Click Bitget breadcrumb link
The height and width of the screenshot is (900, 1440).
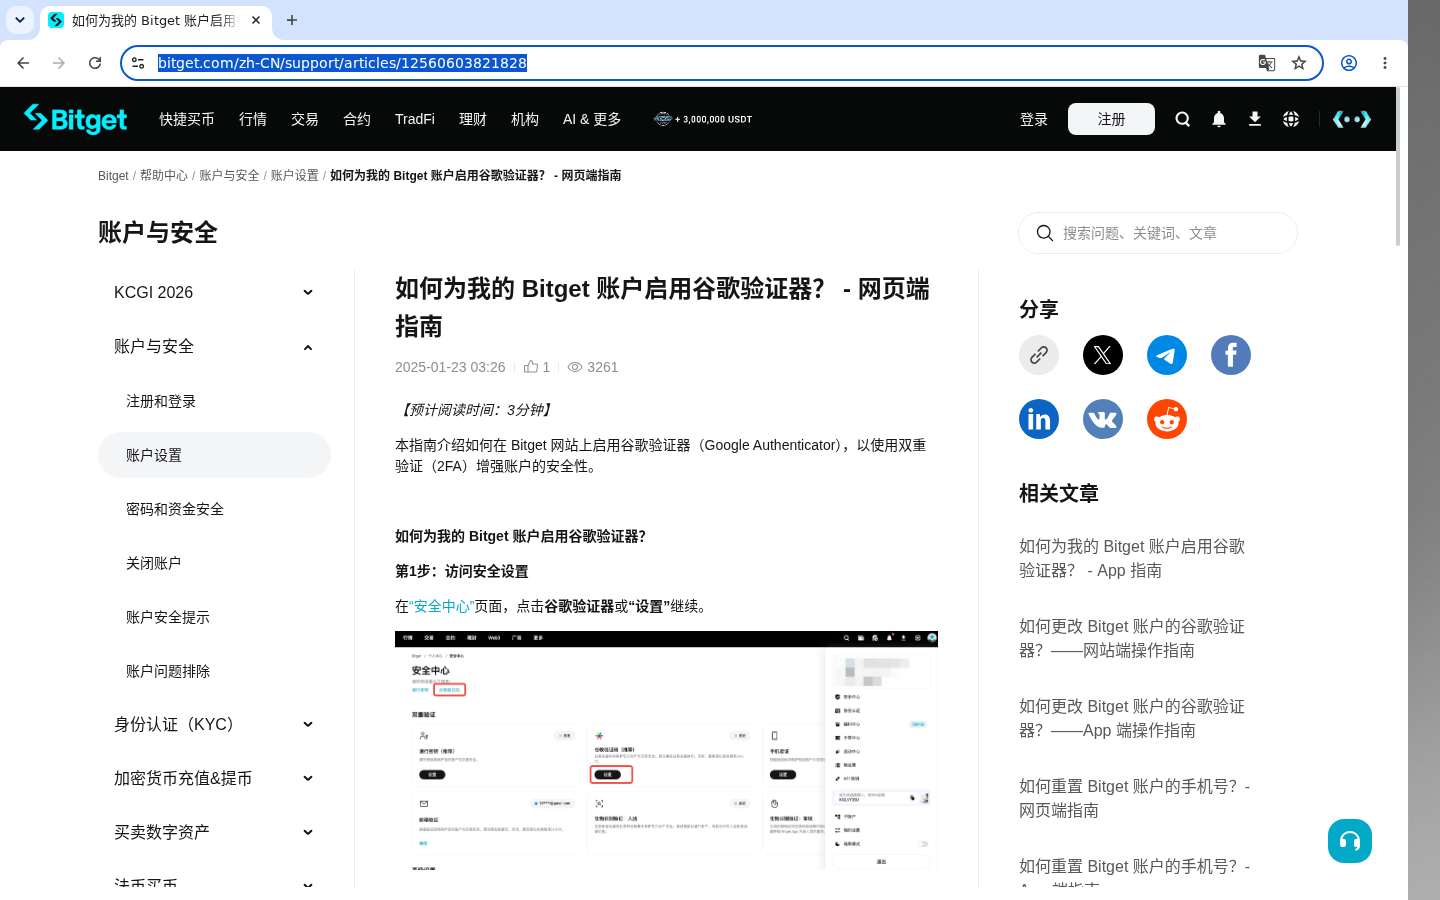tap(113, 175)
